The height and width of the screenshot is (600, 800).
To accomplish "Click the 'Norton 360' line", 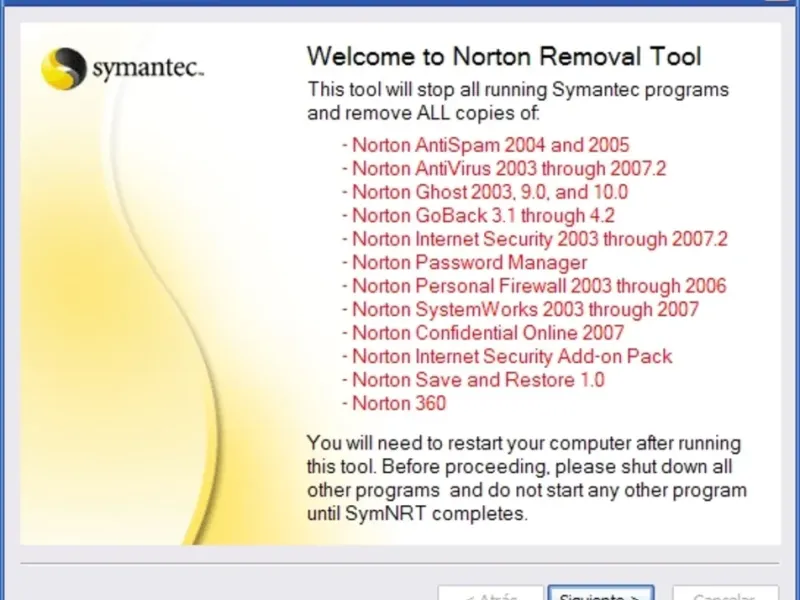I will 394,403.
